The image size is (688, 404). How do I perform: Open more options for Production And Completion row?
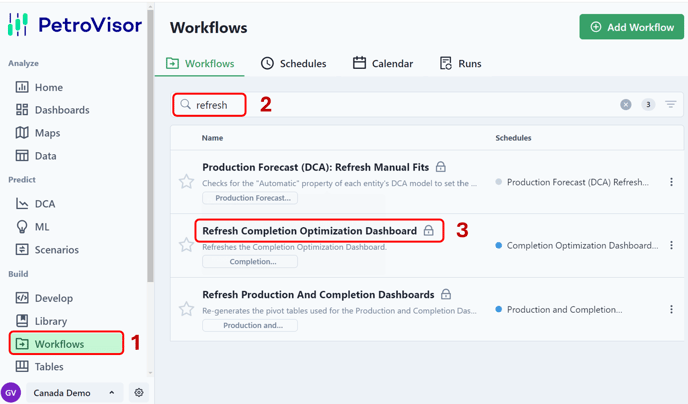pyautogui.click(x=671, y=309)
